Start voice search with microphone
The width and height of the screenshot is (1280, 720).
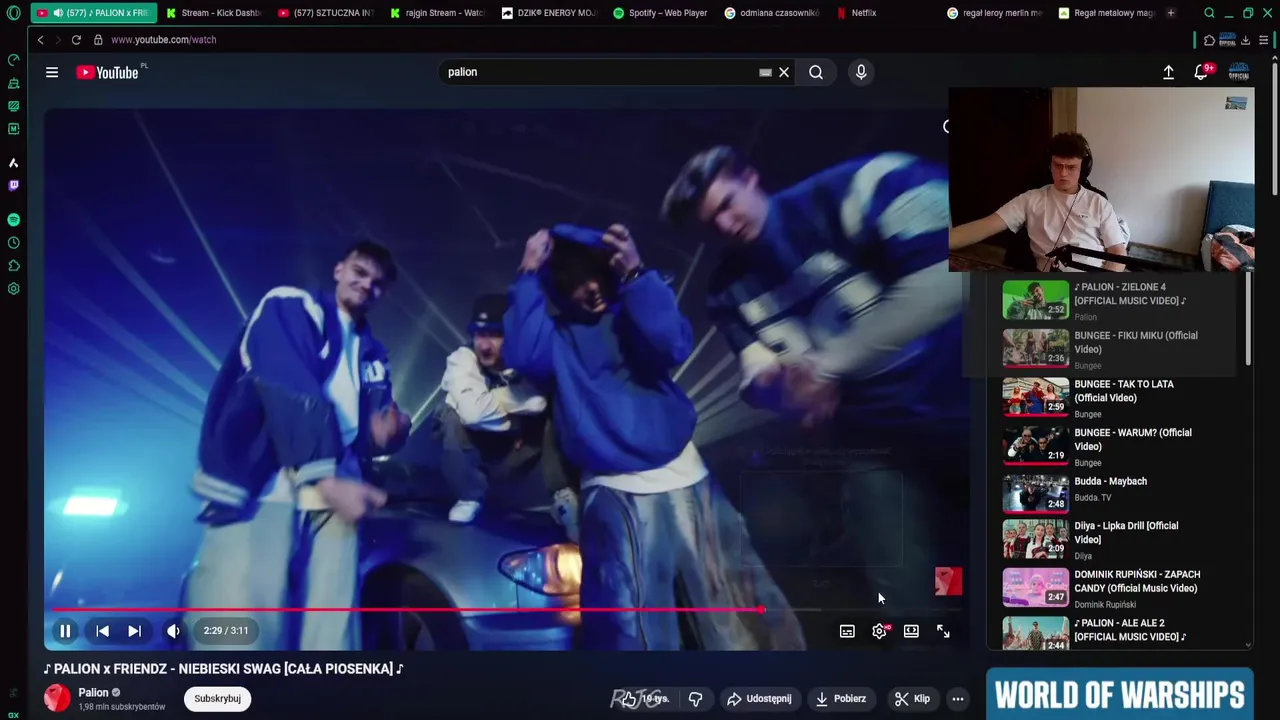[861, 72]
